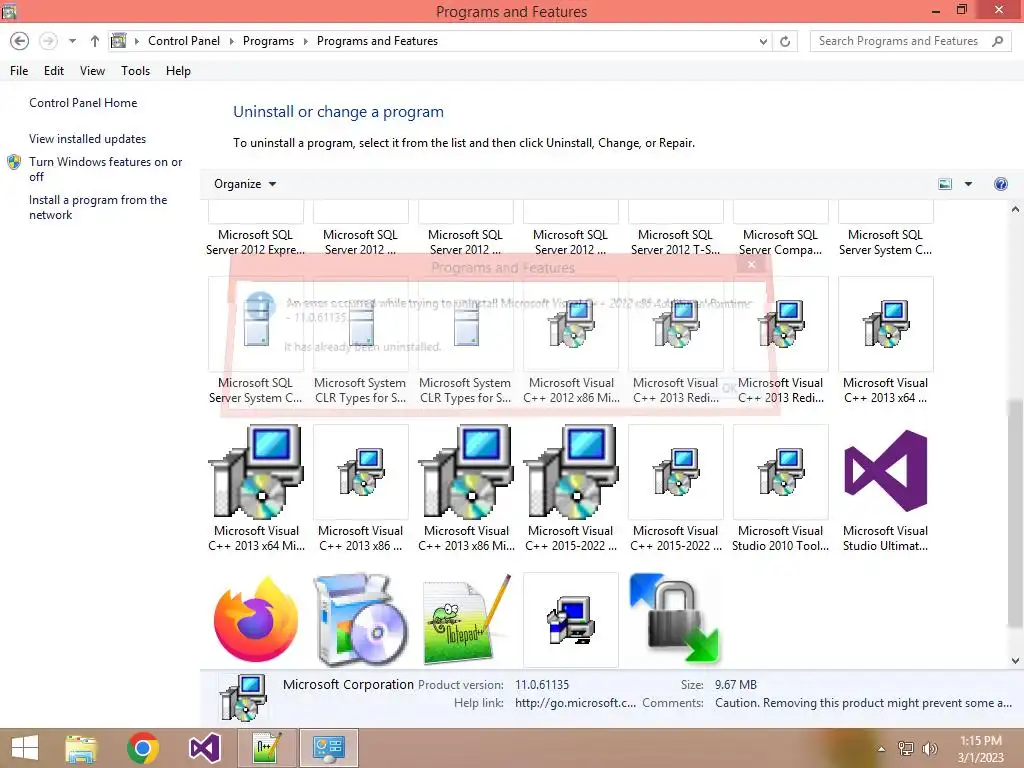
Task: Open the help question mark button
Action: click(x=1000, y=184)
